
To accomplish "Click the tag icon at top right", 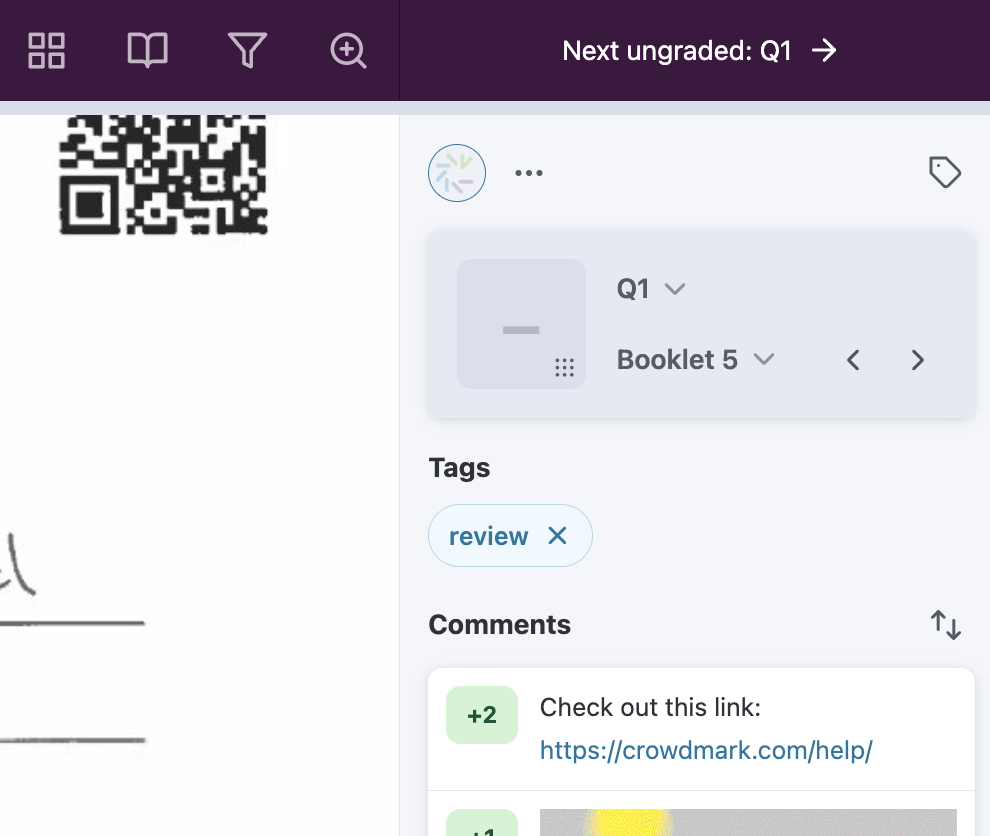I will [944, 172].
